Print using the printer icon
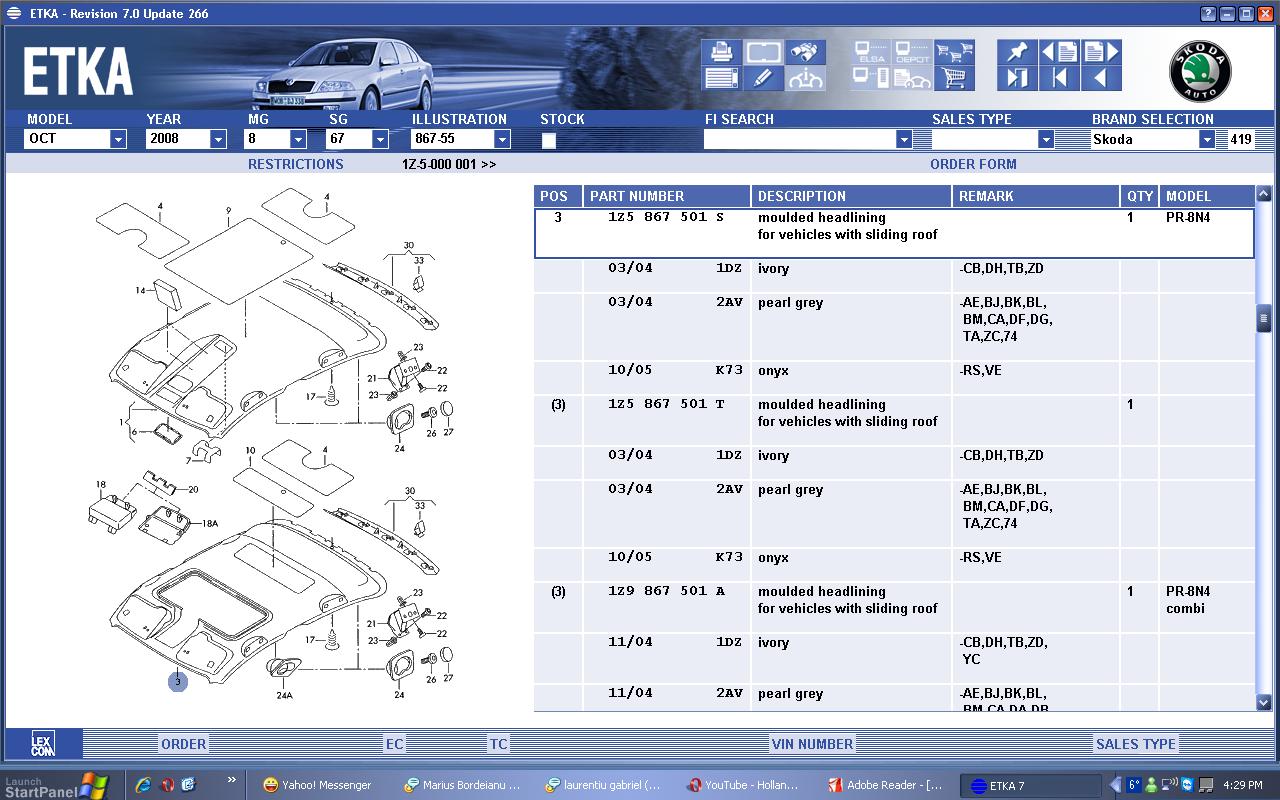This screenshot has width=1280, height=800. pyautogui.click(x=720, y=51)
